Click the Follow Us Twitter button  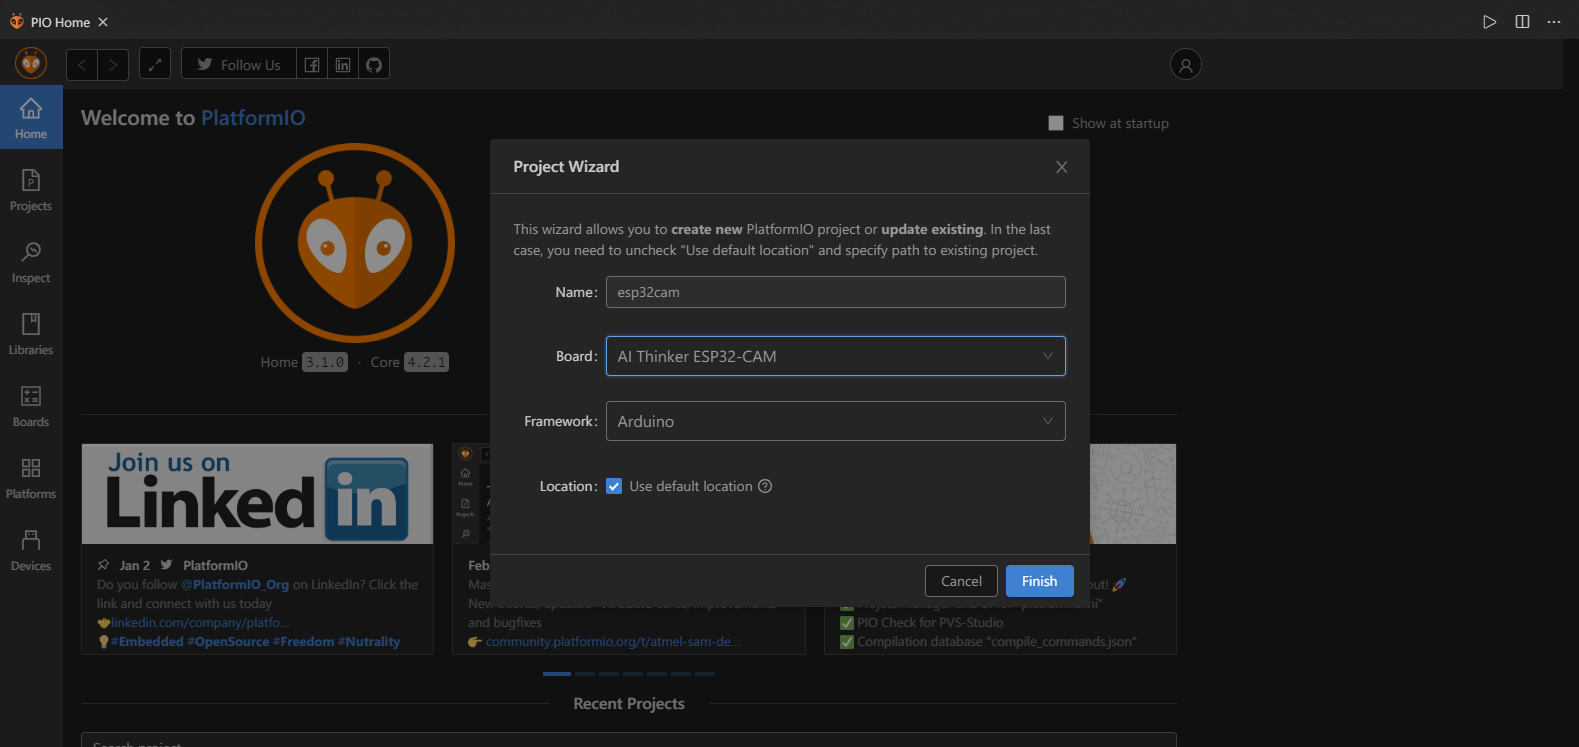[x=239, y=64]
